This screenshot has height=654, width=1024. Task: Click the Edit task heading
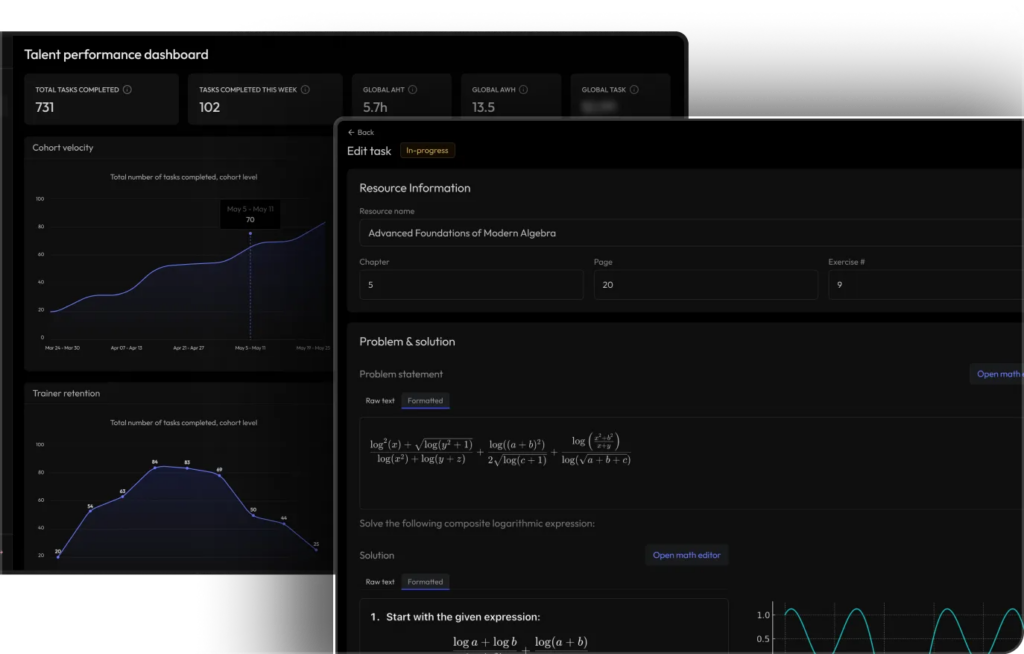[x=369, y=151]
